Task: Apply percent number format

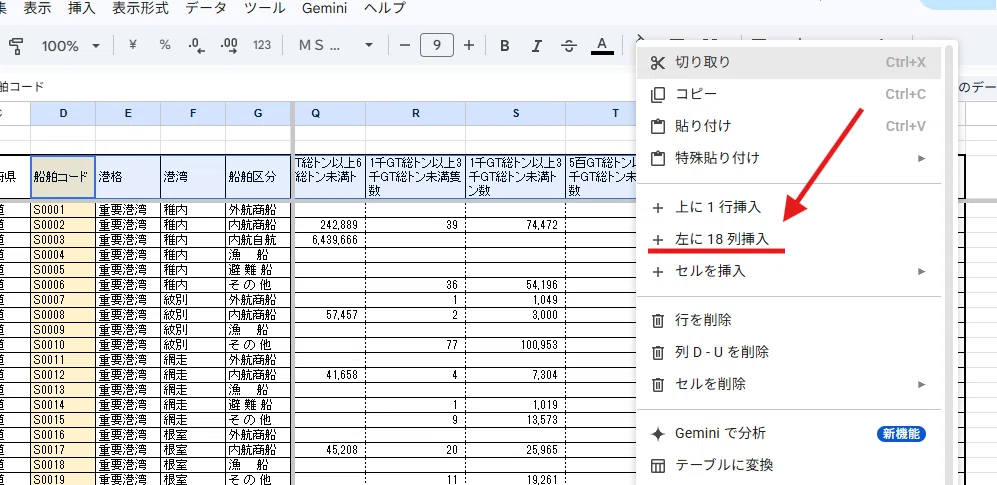Action: [165, 45]
